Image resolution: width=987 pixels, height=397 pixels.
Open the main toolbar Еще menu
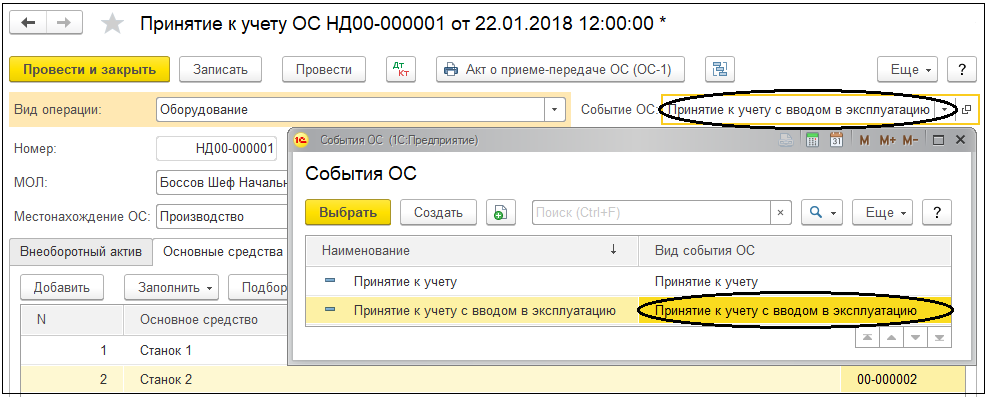[908, 70]
